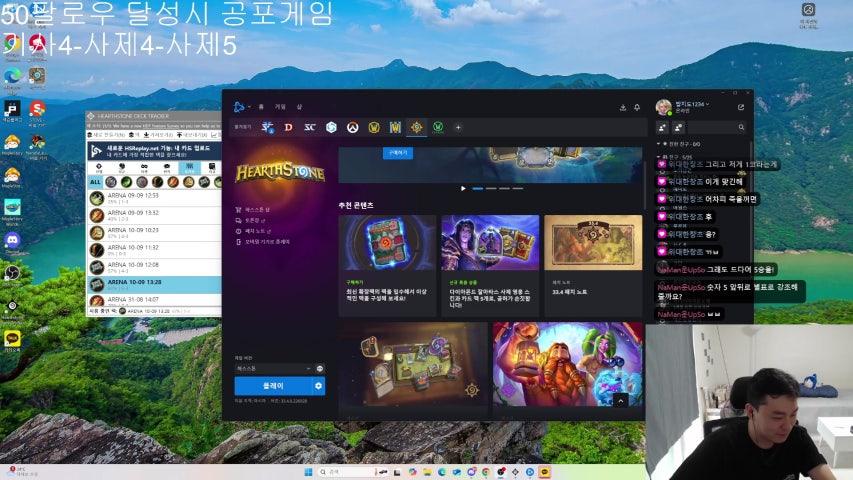Select fourth banner carousel indicator
The height and width of the screenshot is (480, 853).
[x=517, y=188]
